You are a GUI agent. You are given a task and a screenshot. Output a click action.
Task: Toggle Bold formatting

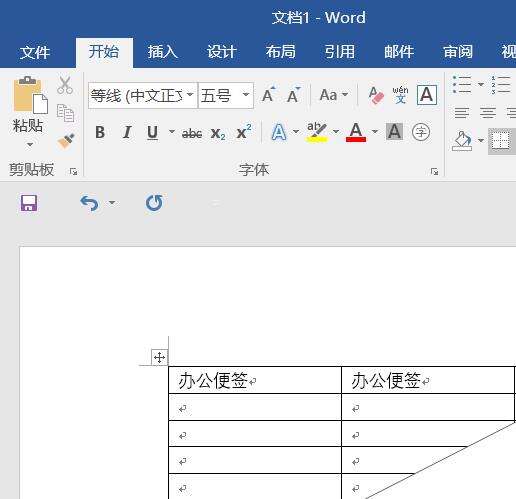[100, 133]
